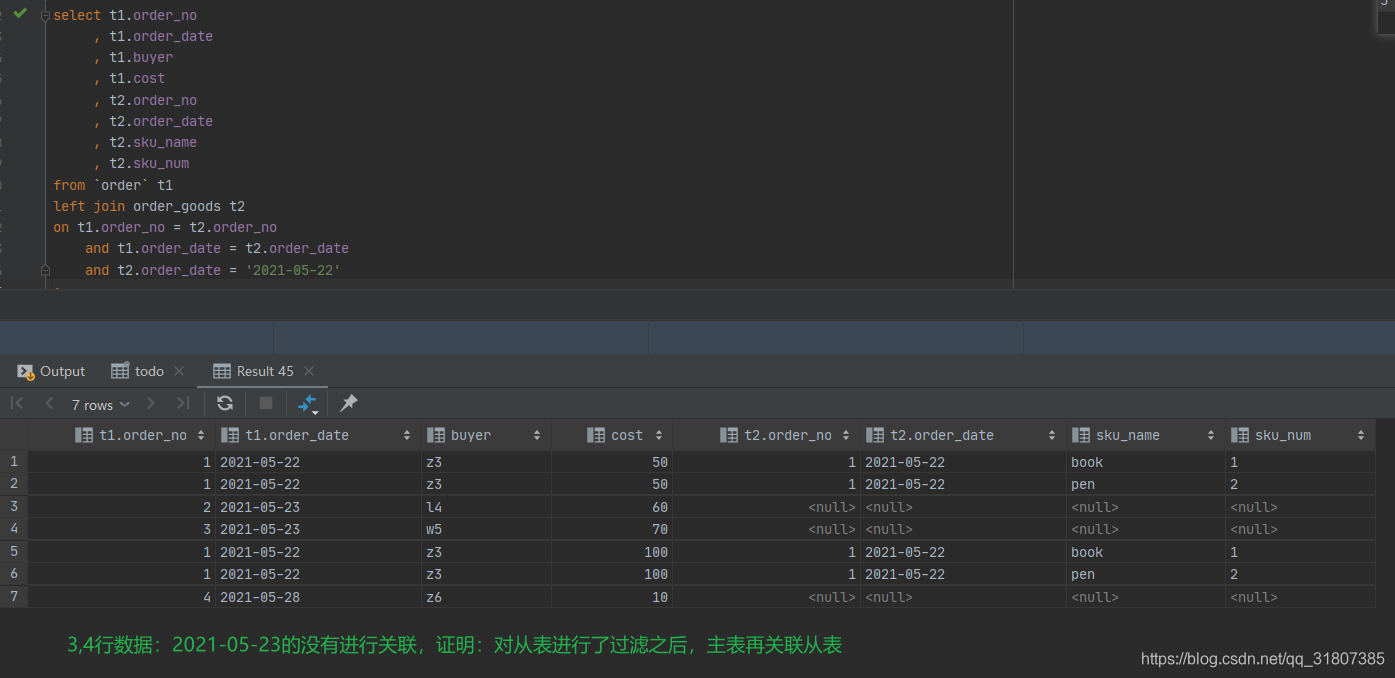
Task: Click the sku_name column table icon
Action: (1080, 435)
